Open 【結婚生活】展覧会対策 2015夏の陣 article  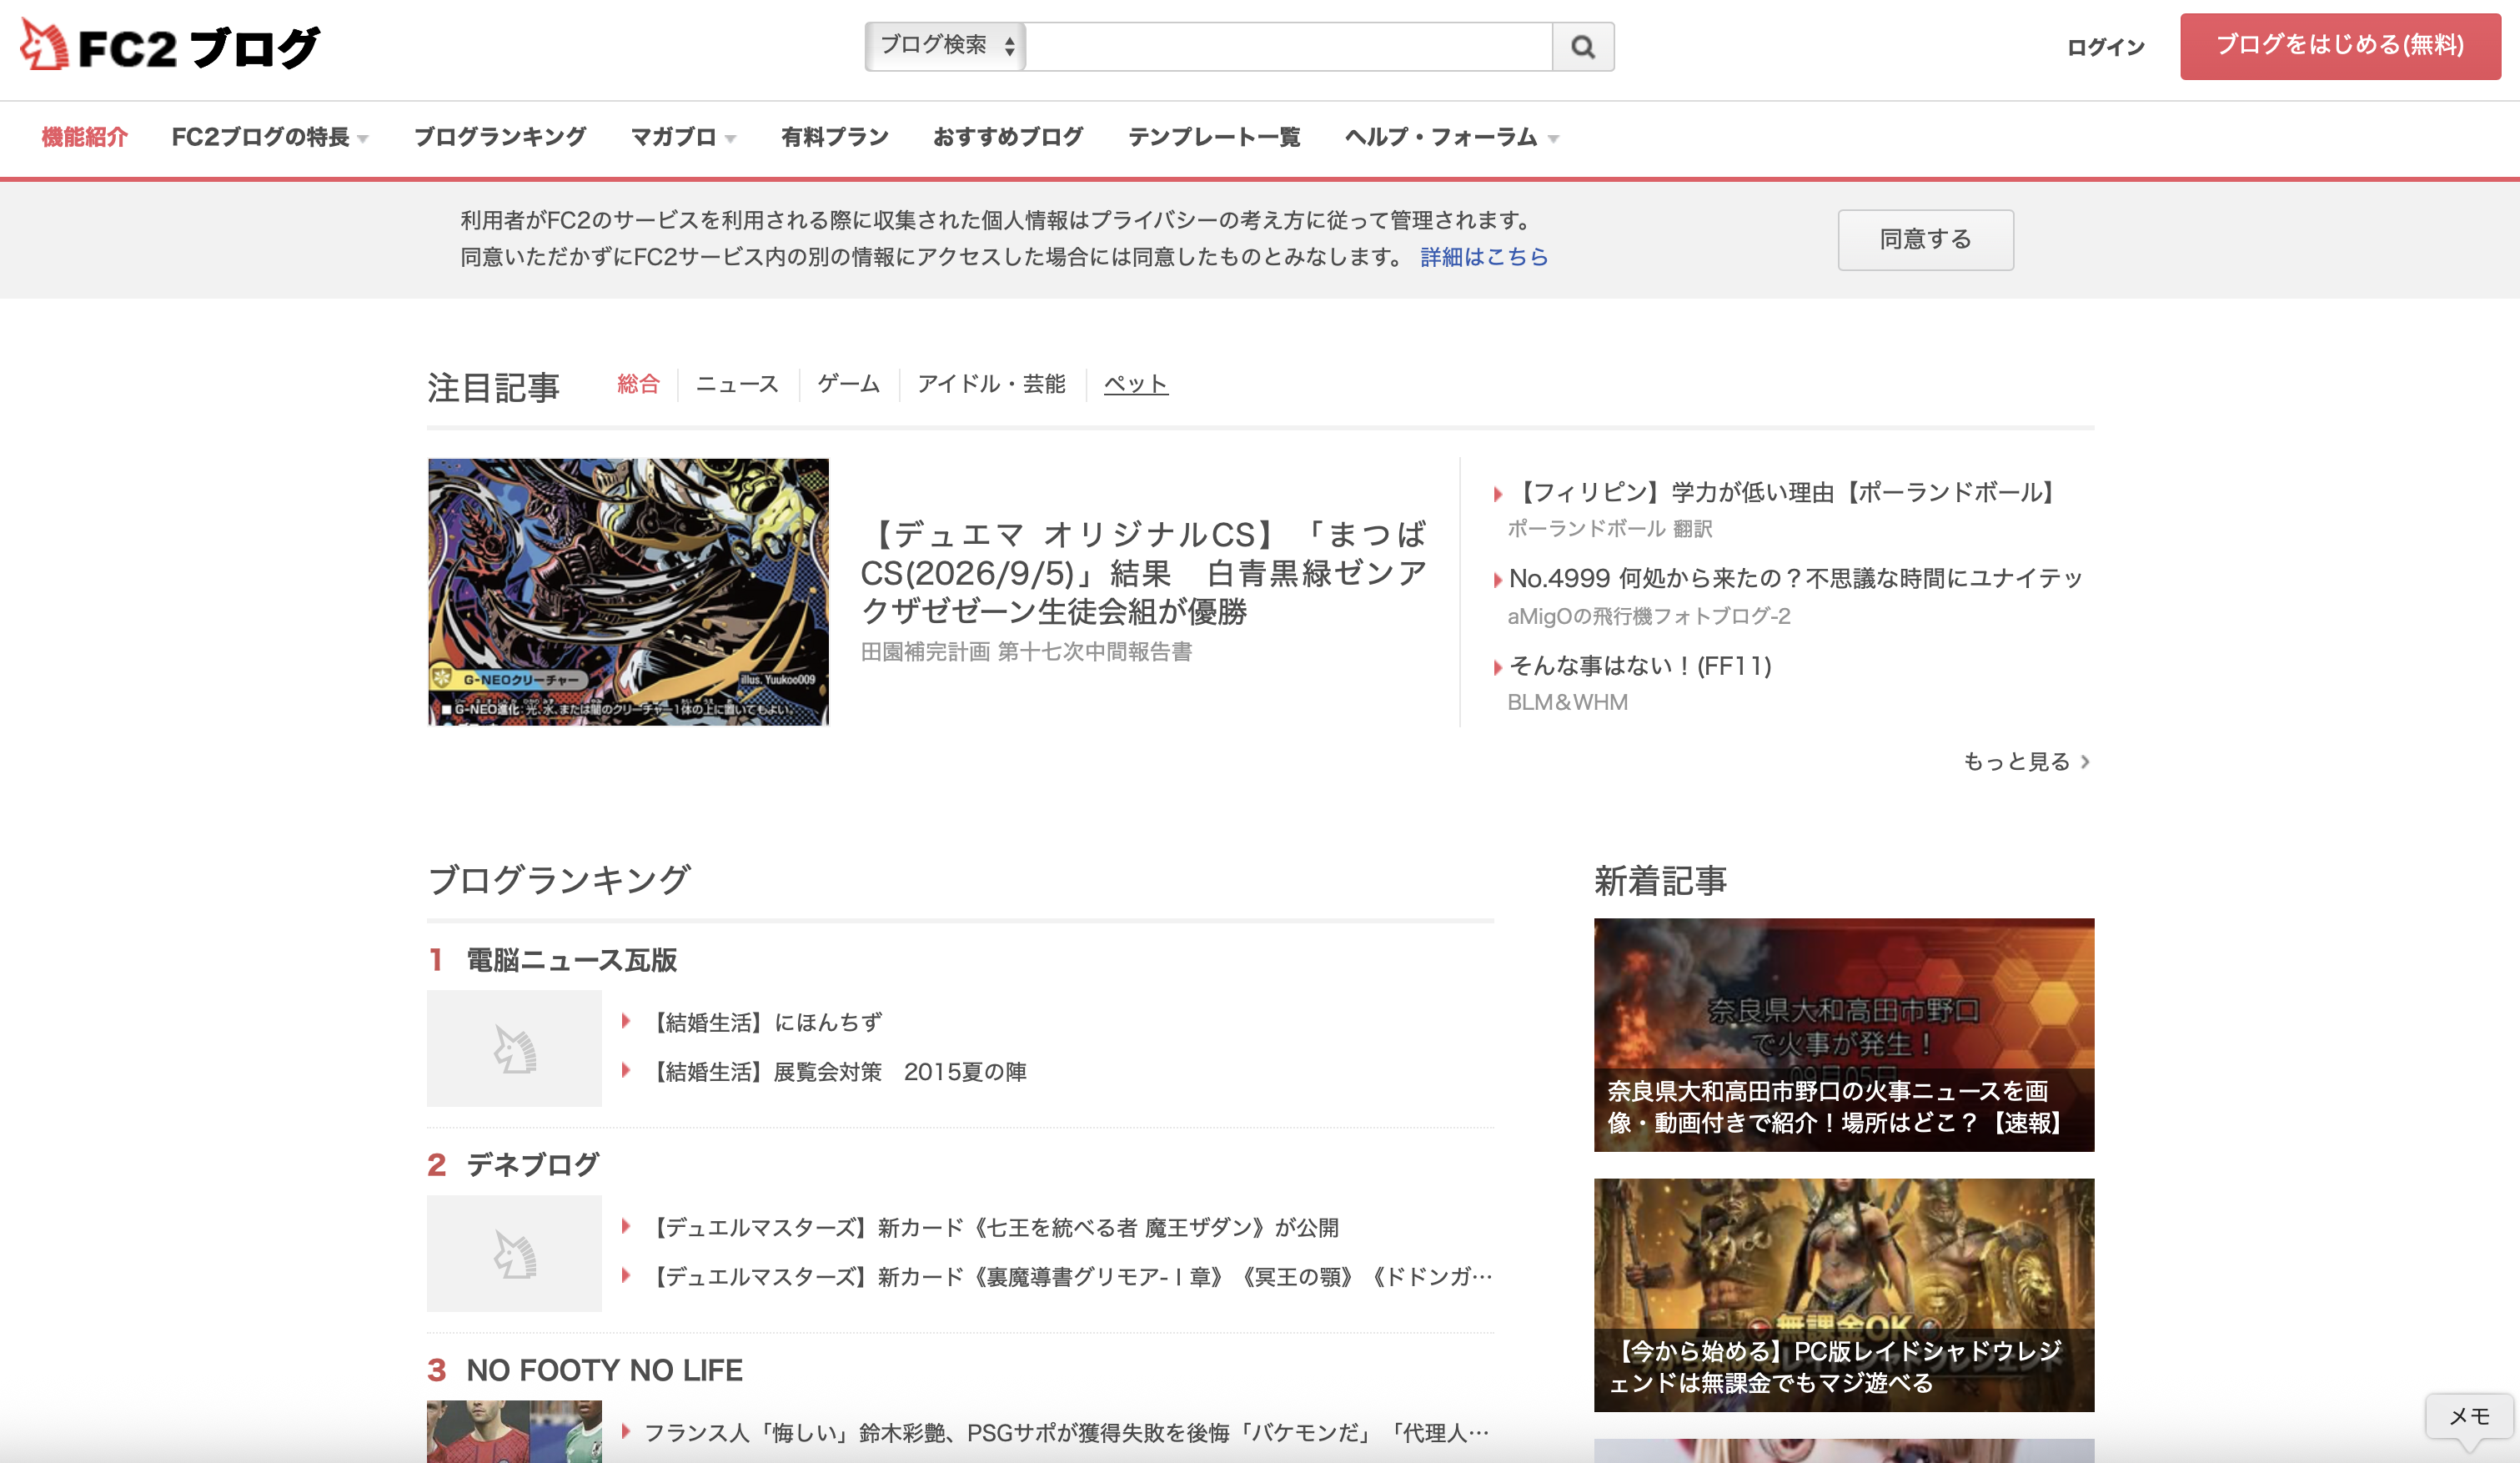coord(835,1072)
